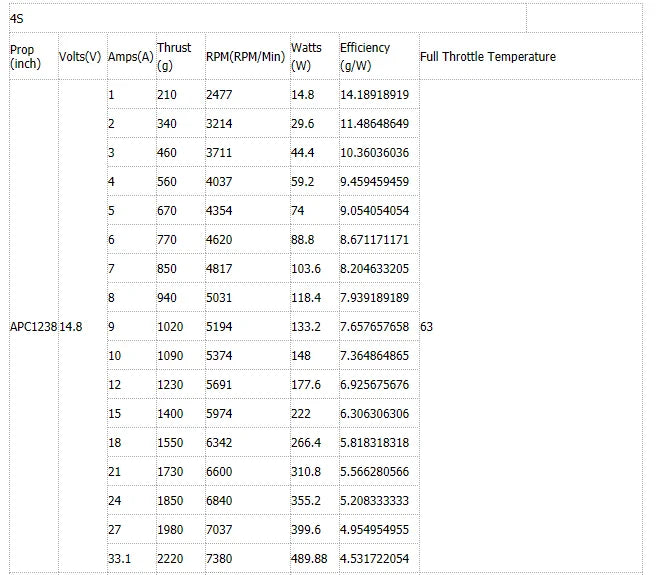
Task: Click RPM value 5691
Action: coord(219,384)
